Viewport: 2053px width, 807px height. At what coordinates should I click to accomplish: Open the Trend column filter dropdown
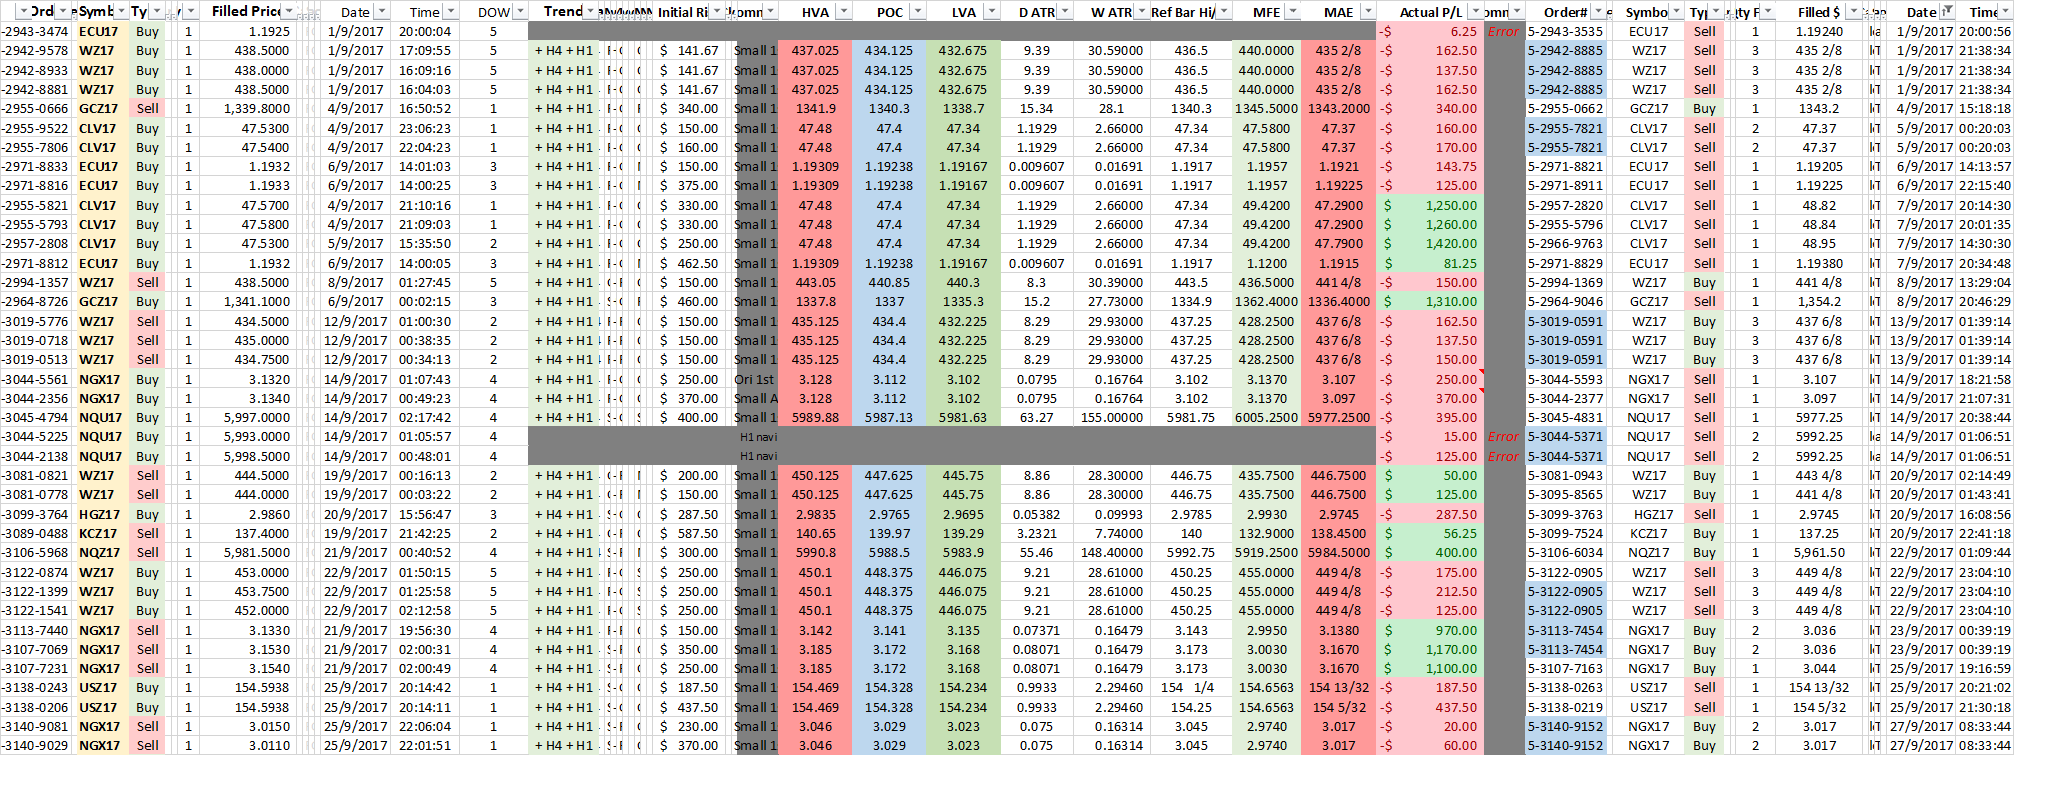590,11
